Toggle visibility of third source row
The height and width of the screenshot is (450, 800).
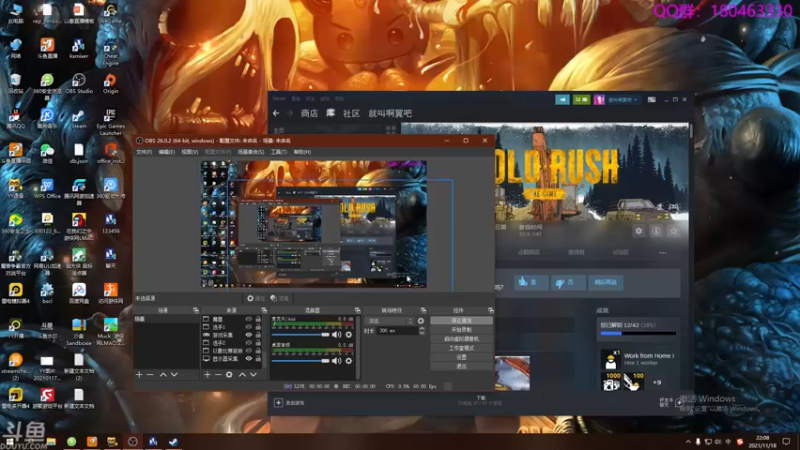(x=248, y=335)
